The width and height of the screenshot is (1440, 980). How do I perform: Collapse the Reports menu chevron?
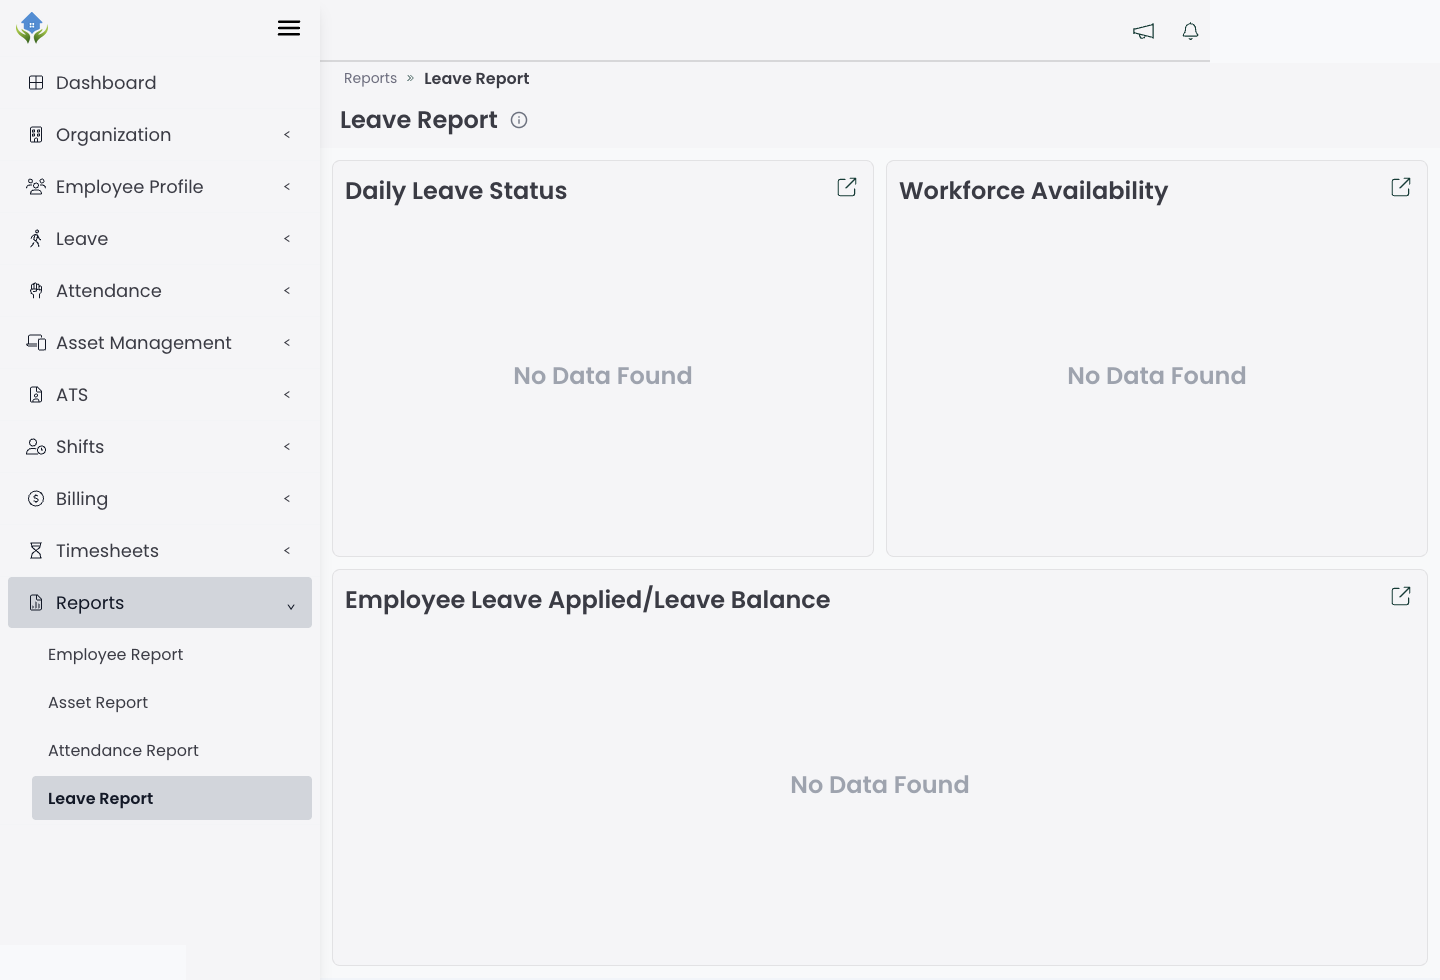click(291, 607)
